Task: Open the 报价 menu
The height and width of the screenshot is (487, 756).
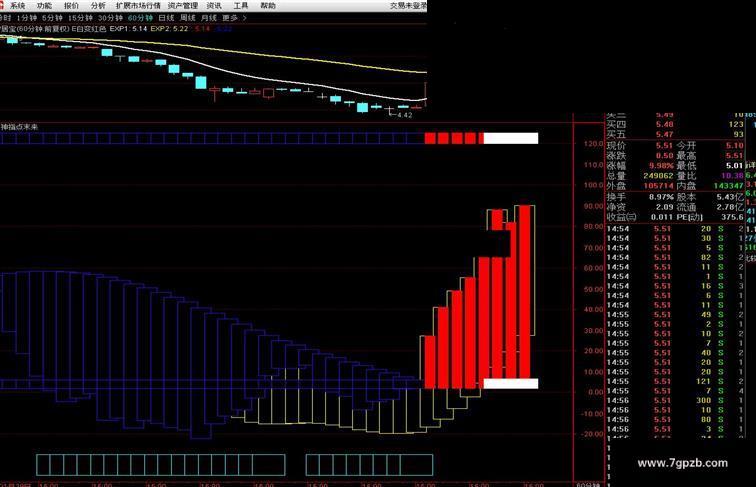Action: click(x=71, y=6)
